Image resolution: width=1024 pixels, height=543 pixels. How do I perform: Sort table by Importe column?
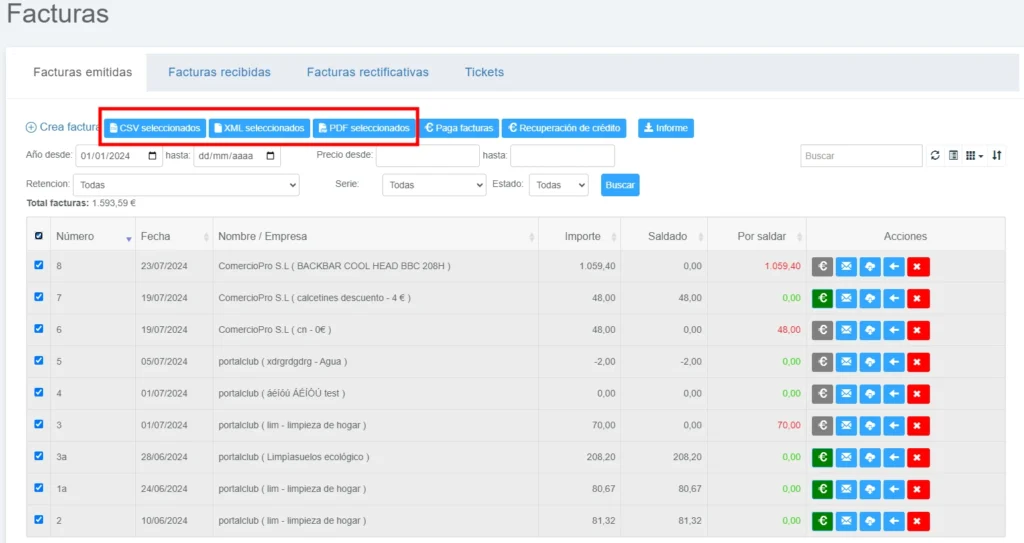580,237
